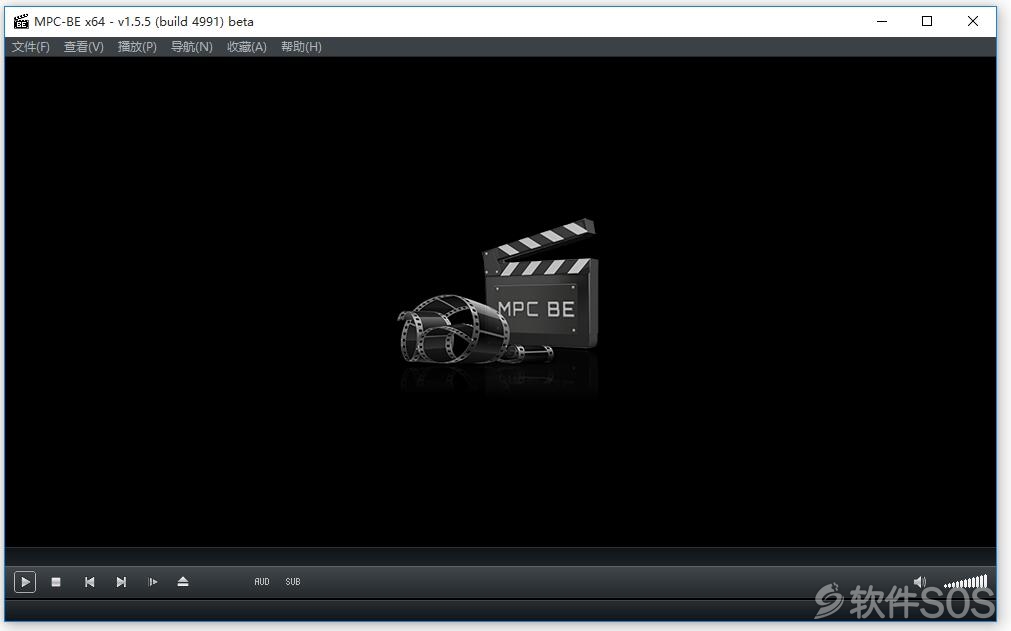Viewport: 1011px width, 631px height.
Task: Minimize the MPC-BE window
Action: tap(882, 21)
